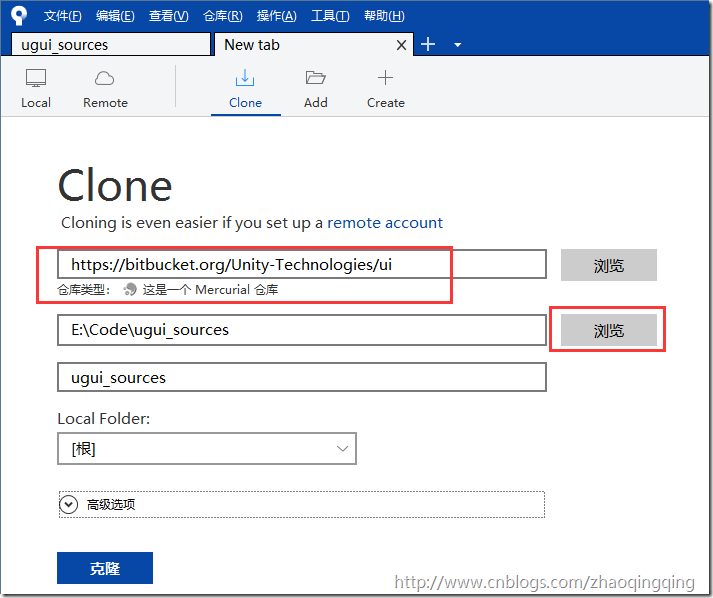Expand the 高级选项 advanced options
This screenshot has height=598, width=713.
tap(301, 504)
